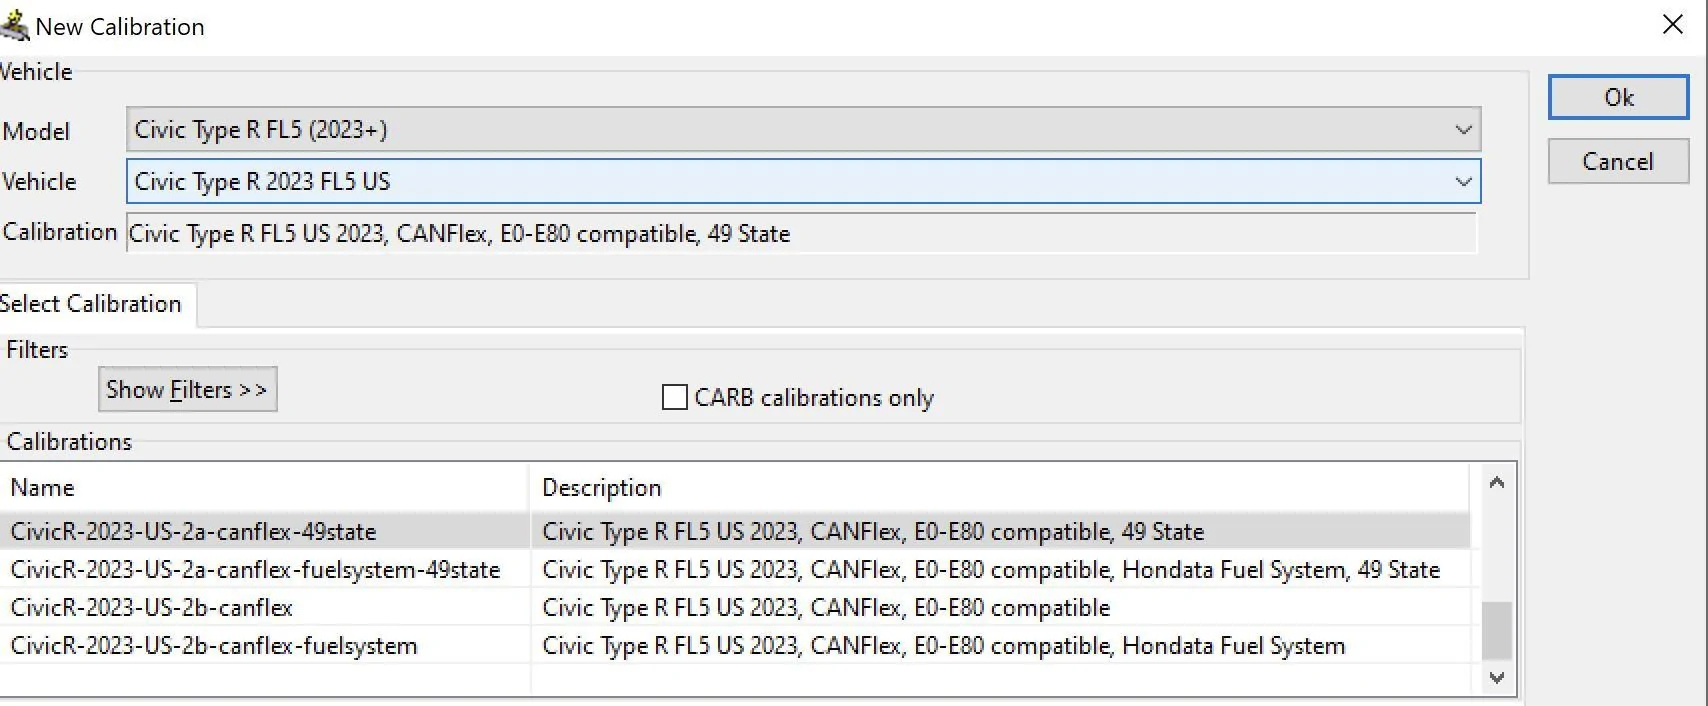Click description ending 'compatible, Hondata Fuel System'
The image size is (1708, 706).
tap(943, 645)
